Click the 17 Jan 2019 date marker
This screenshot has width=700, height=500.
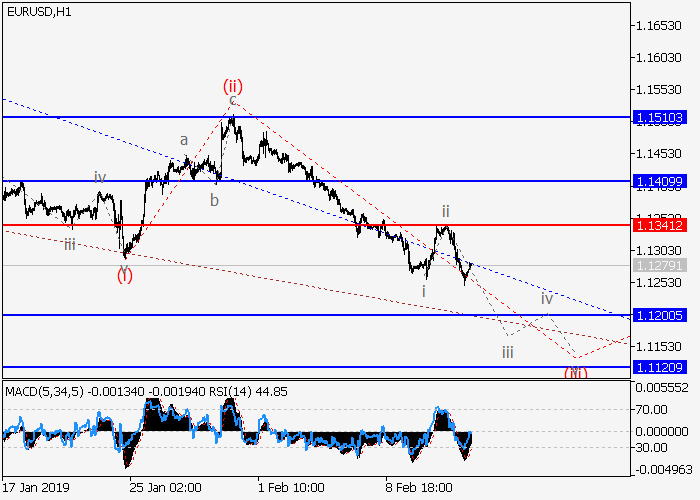pyautogui.click(x=36, y=487)
